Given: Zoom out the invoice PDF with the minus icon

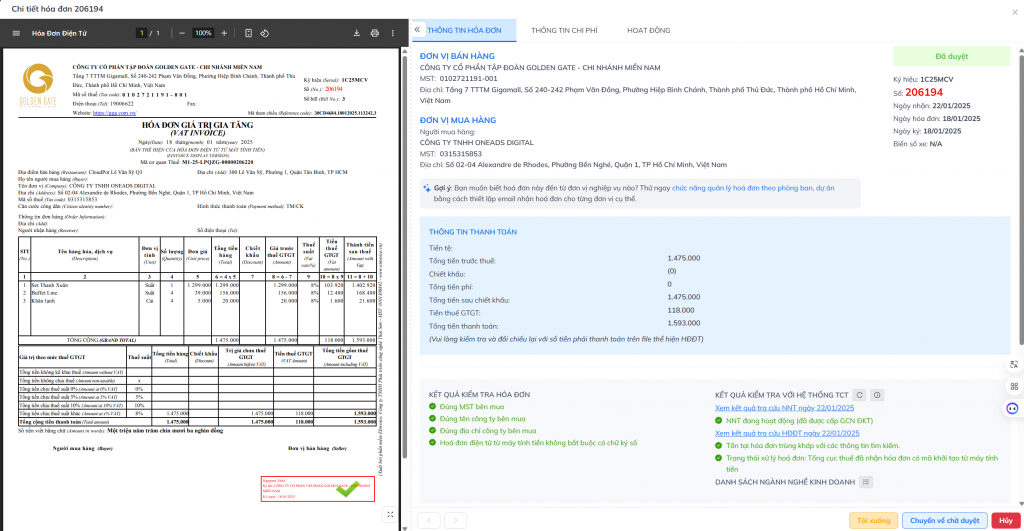Looking at the screenshot, I should click(x=182, y=33).
